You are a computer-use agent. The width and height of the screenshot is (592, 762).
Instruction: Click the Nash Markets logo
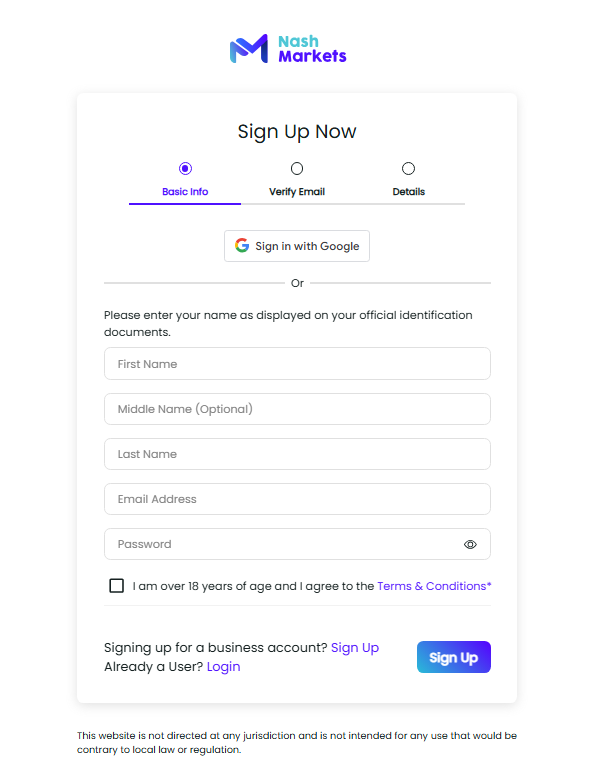tap(288, 49)
